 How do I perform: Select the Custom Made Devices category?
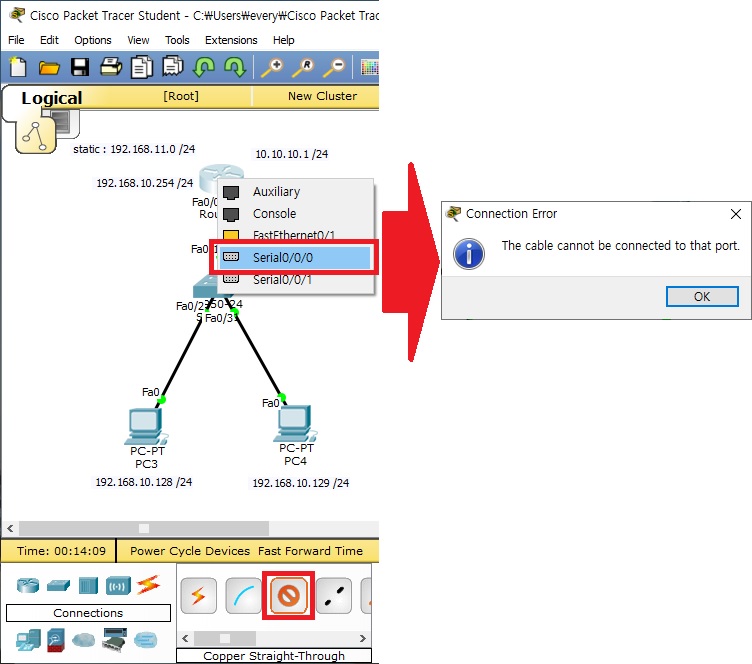tap(114, 640)
